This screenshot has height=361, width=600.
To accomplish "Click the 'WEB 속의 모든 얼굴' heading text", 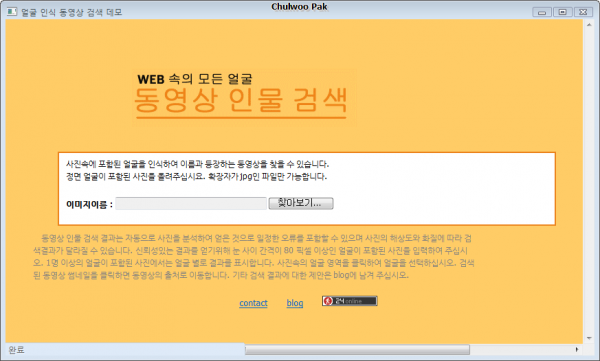I will 195,79.
